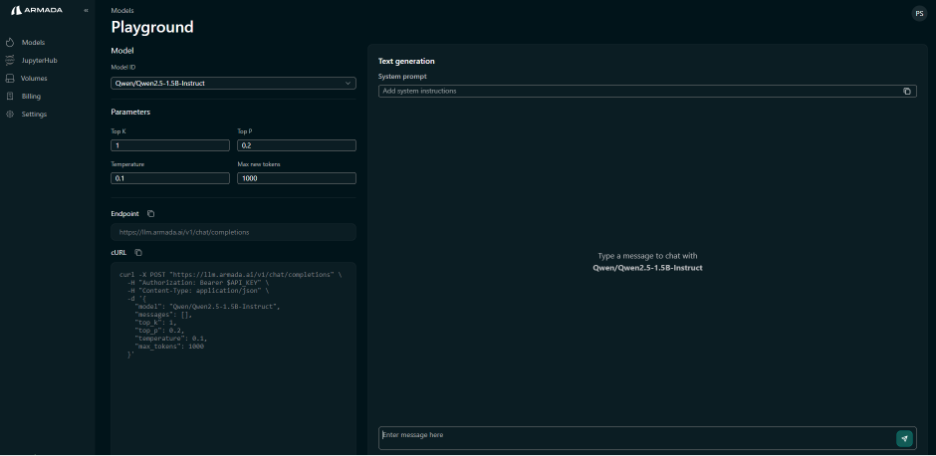Click the Volumes drive icon in the sidebar
This screenshot has height=456, width=936.
pyautogui.click(x=10, y=78)
